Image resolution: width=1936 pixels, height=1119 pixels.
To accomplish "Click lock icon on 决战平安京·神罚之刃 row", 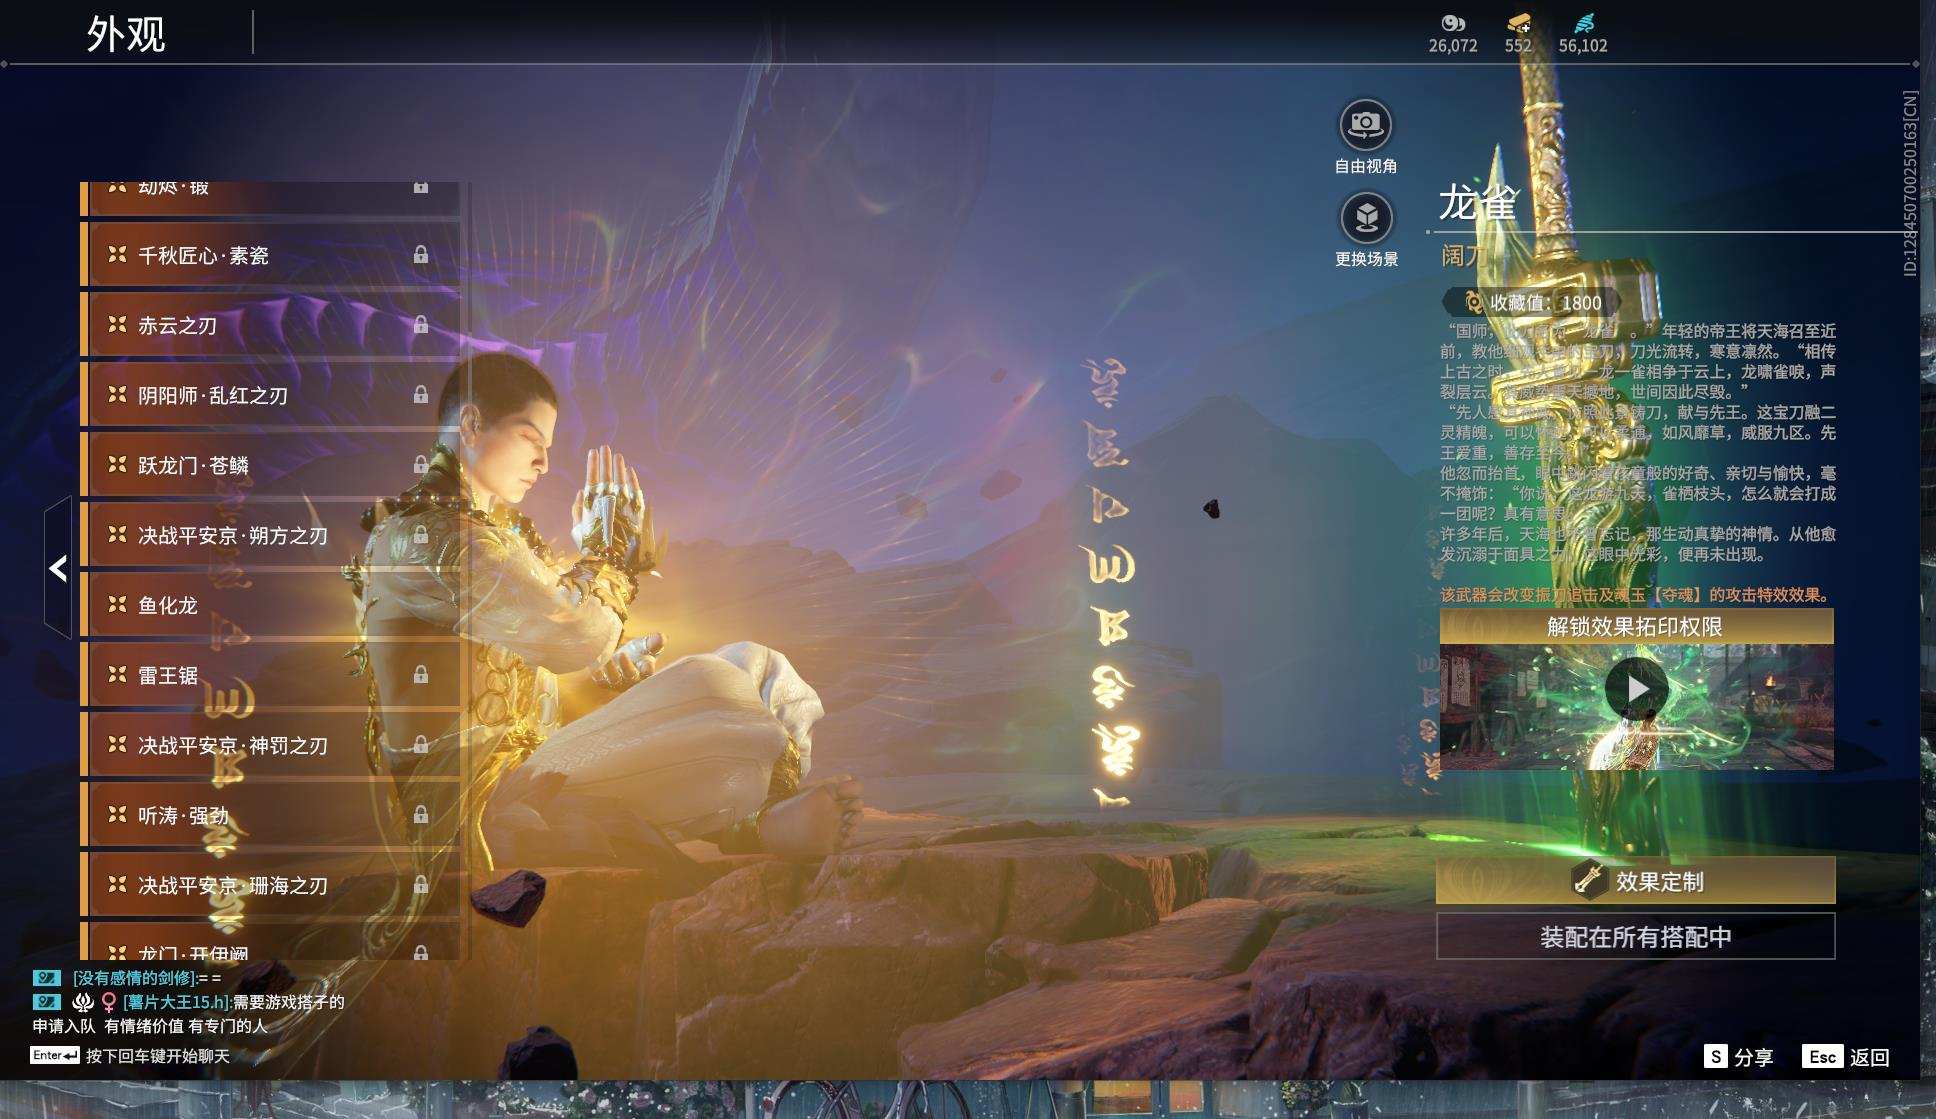I will point(421,745).
